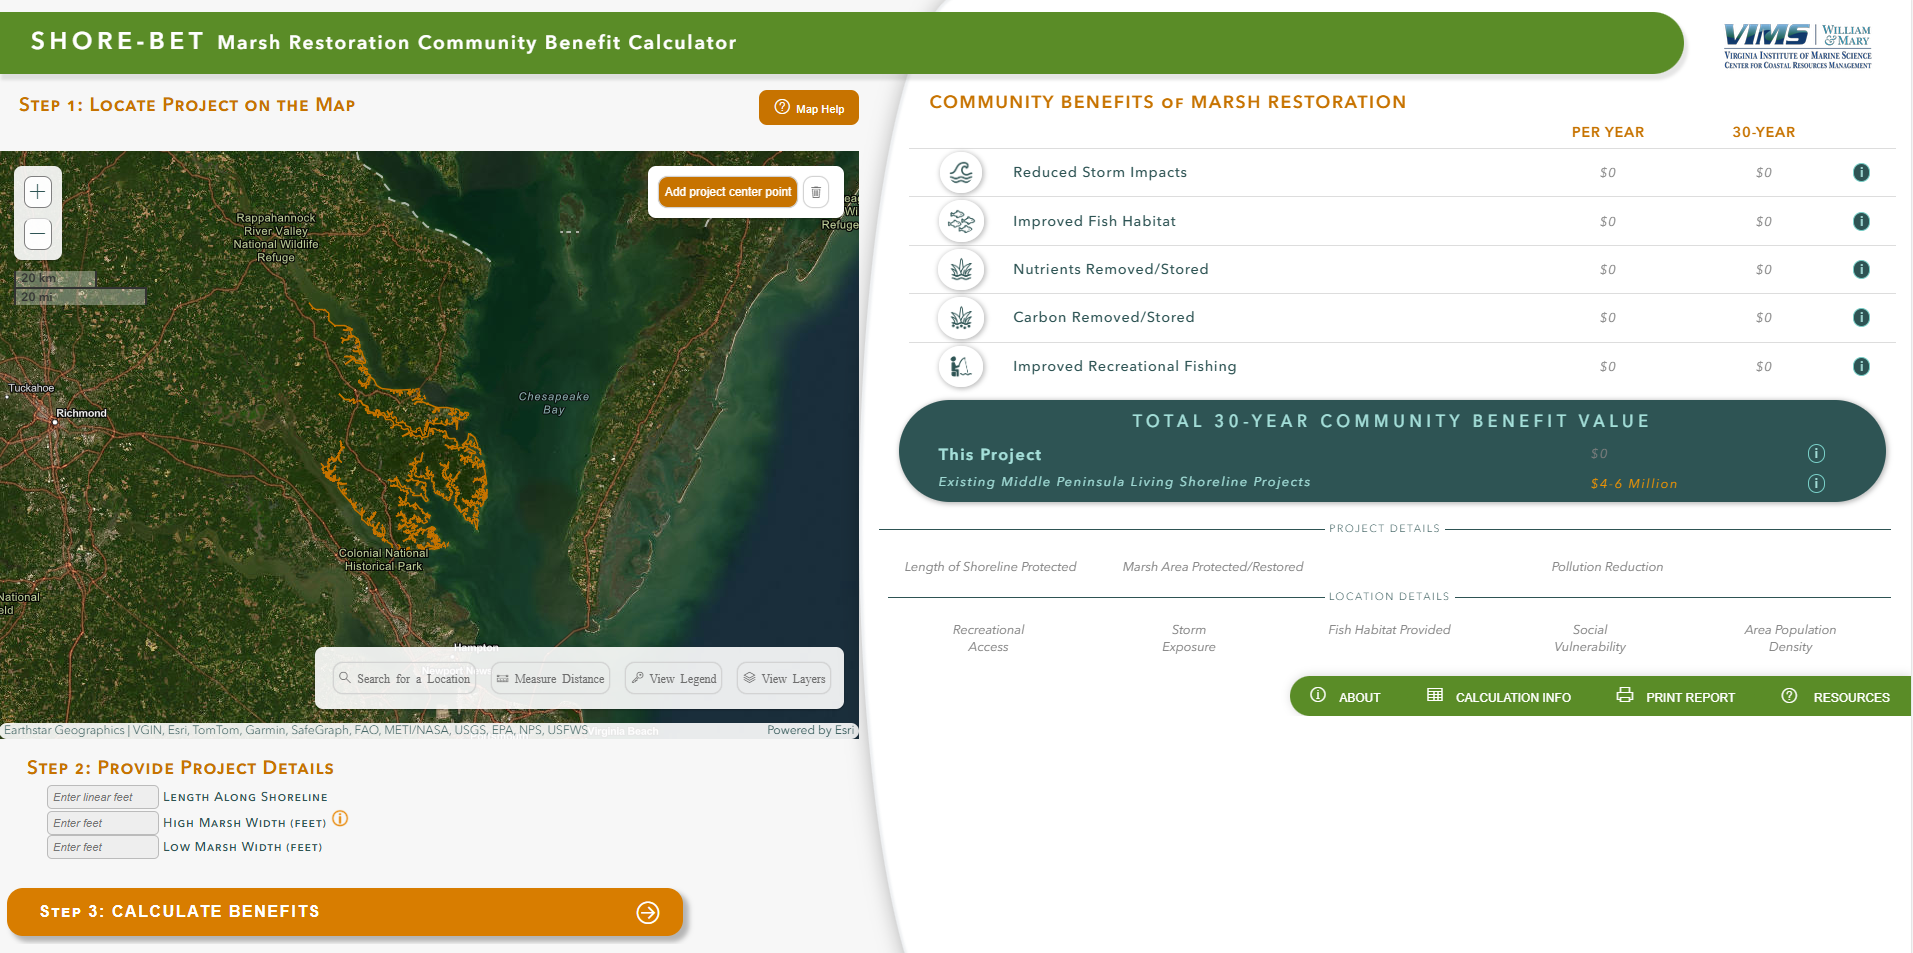Open info for Improved Fish Habitat
Screen dimensions: 1913x953
pyautogui.click(x=1861, y=221)
